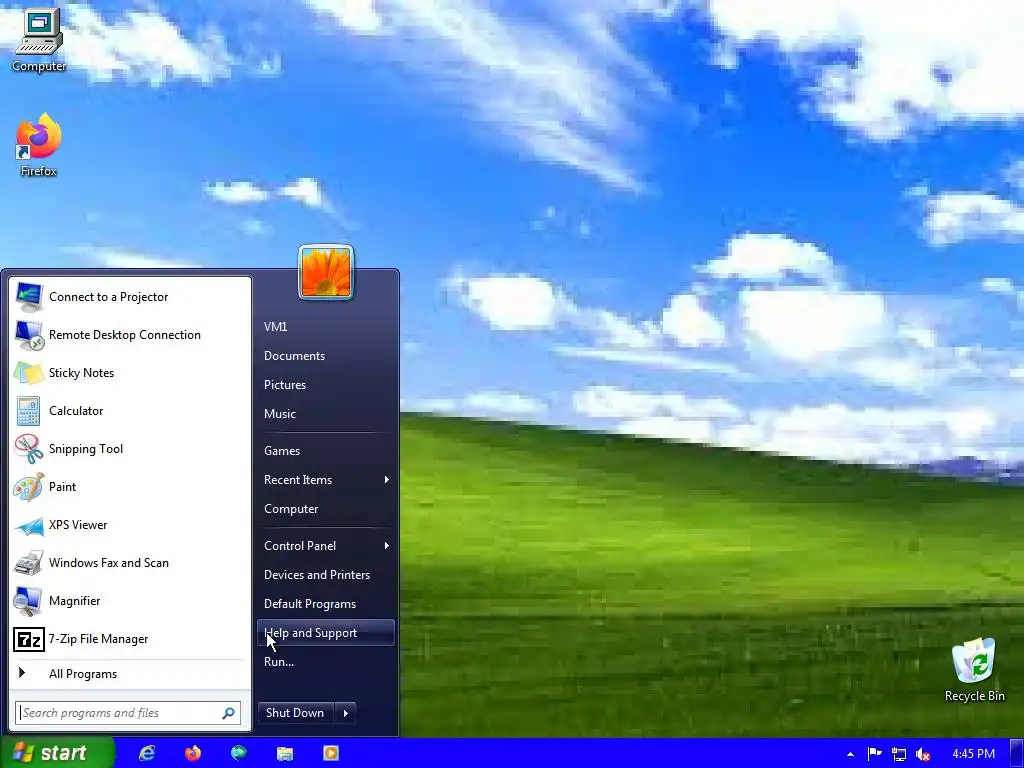Click the user account flower picture
This screenshot has height=768, width=1024.
click(326, 272)
